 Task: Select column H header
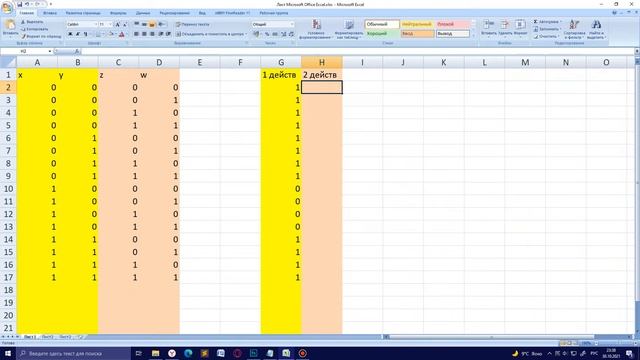pyautogui.click(x=322, y=62)
